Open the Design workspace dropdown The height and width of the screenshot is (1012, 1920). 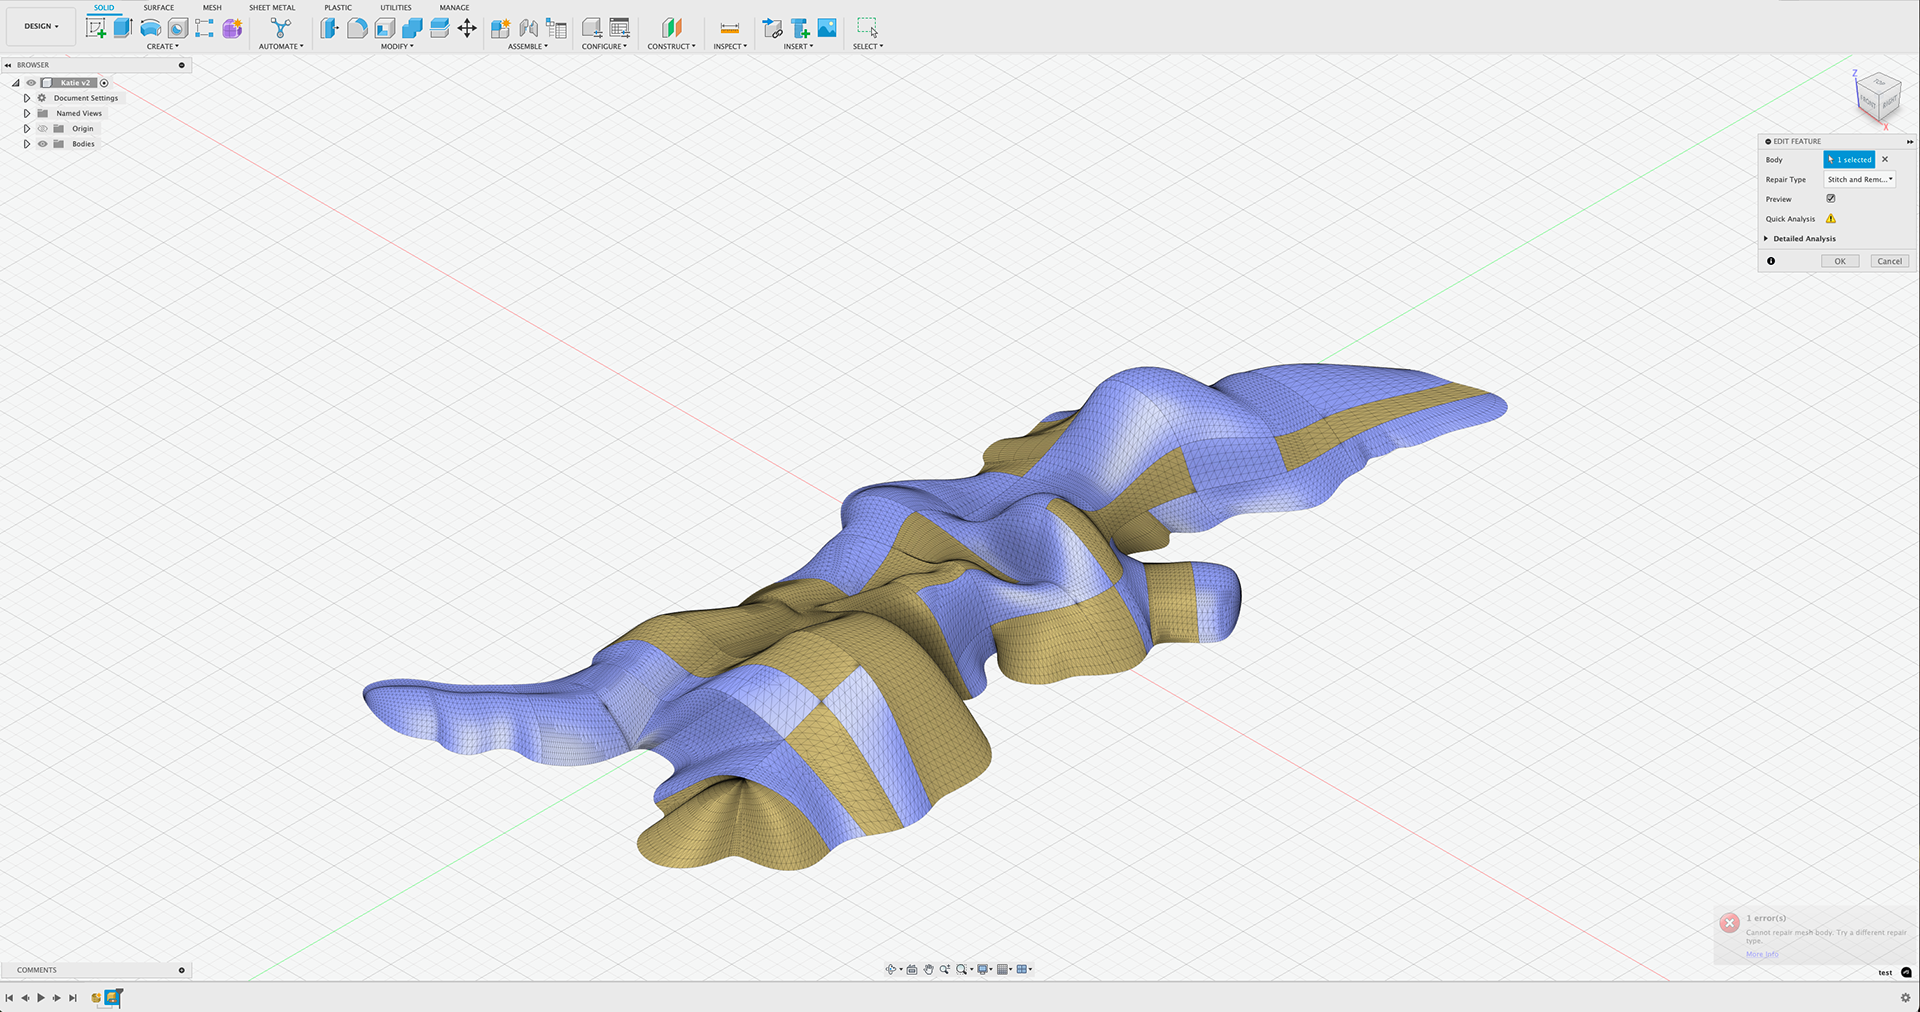(x=42, y=26)
